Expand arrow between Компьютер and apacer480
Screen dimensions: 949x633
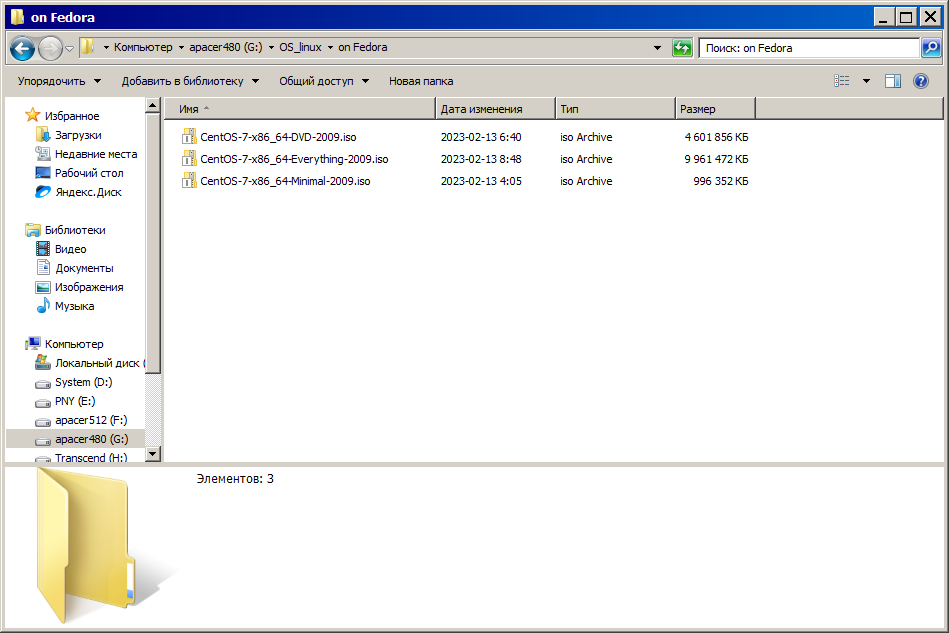(x=181, y=47)
